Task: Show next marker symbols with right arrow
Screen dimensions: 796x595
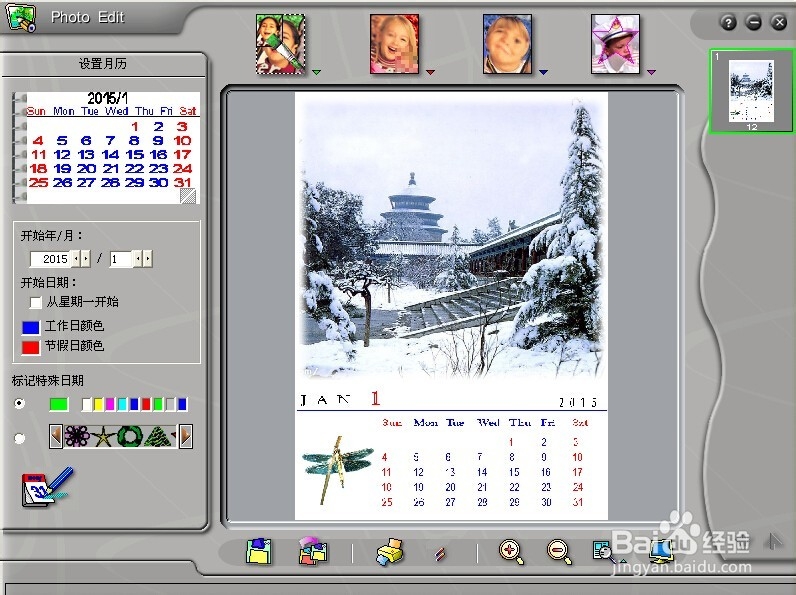Action: pyautogui.click(x=186, y=436)
